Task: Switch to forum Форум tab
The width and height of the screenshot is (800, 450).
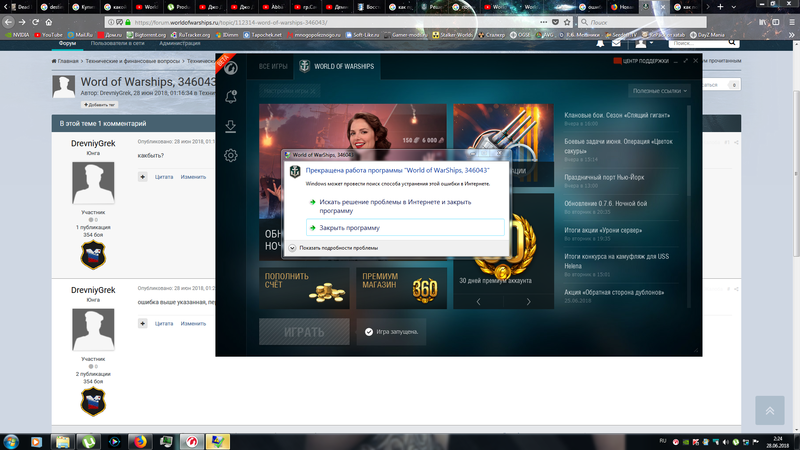Action: click(x=67, y=43)
